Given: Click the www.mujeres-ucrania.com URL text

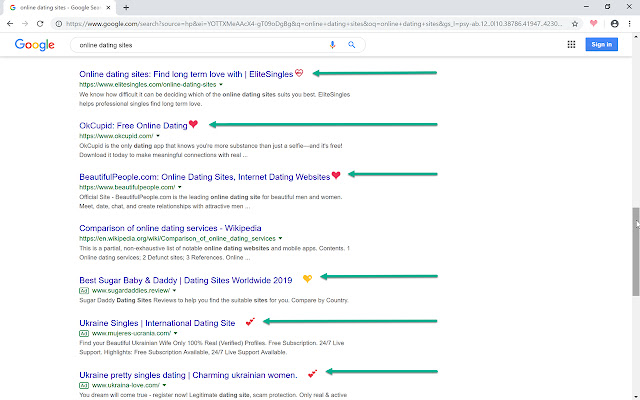Looking at the screenshot, I should coord(131,333).
